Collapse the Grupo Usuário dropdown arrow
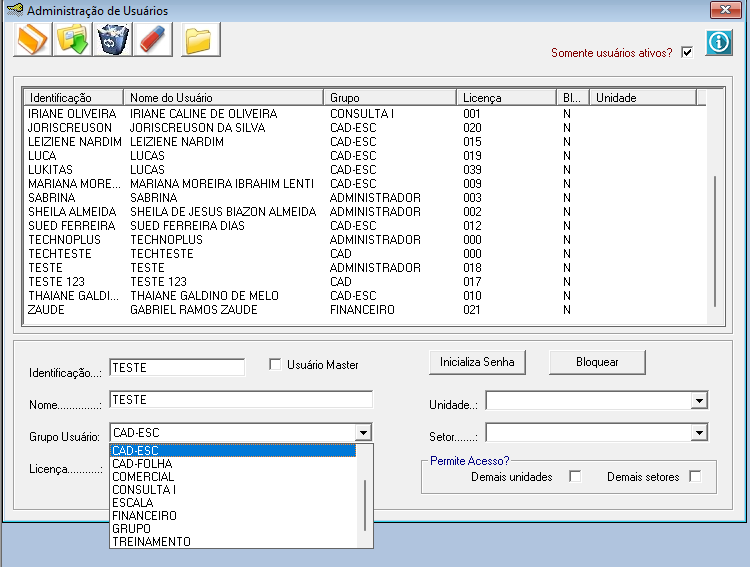The height and width of the screenshot is (567, 750). 363,433
